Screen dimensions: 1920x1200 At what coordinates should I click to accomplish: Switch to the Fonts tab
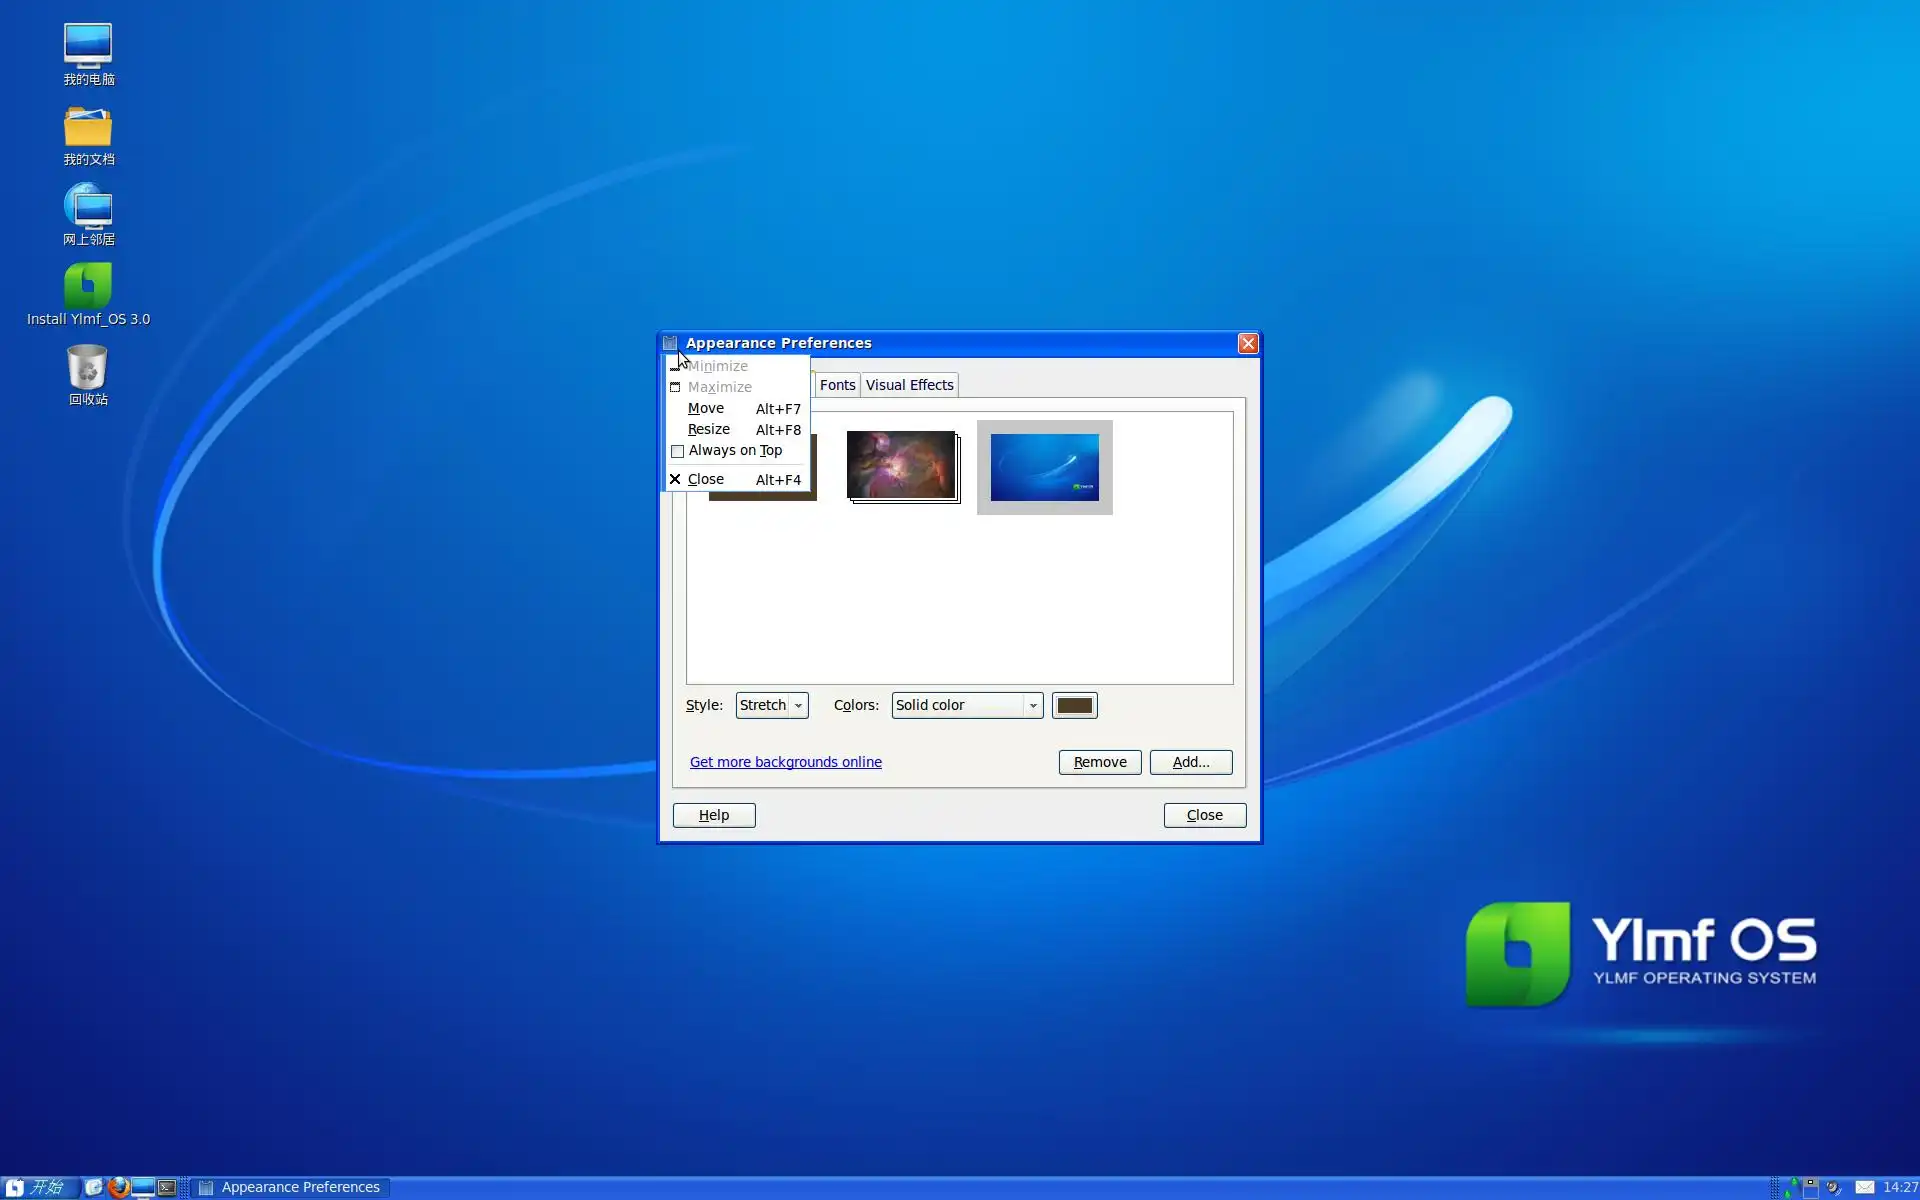click(x=837, y=385)
